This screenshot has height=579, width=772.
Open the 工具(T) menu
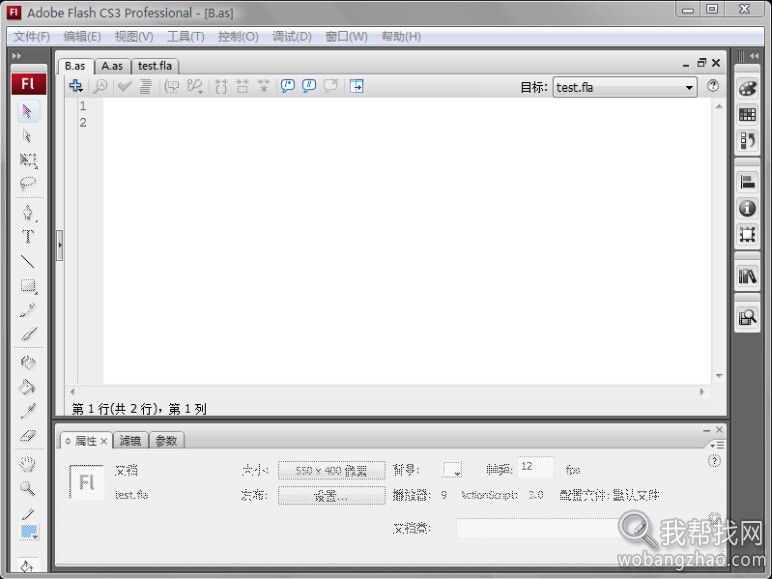186,36
